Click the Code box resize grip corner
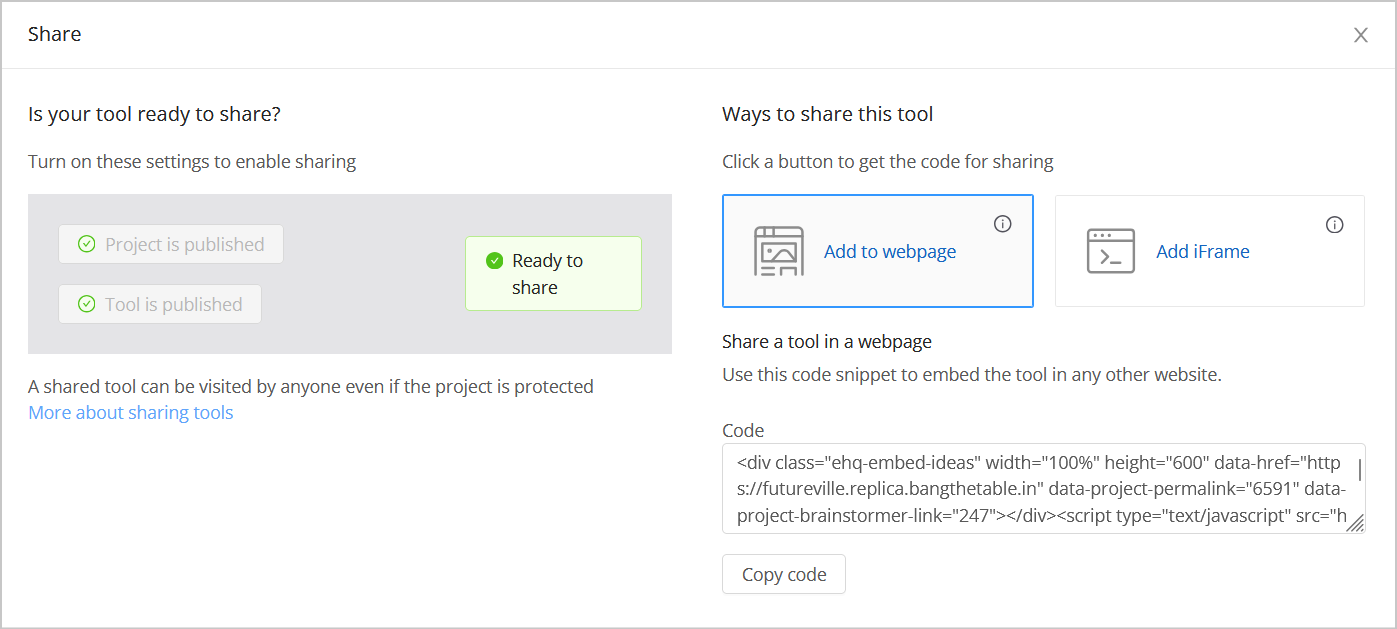1397x629 pixels. click(1355, 523)
